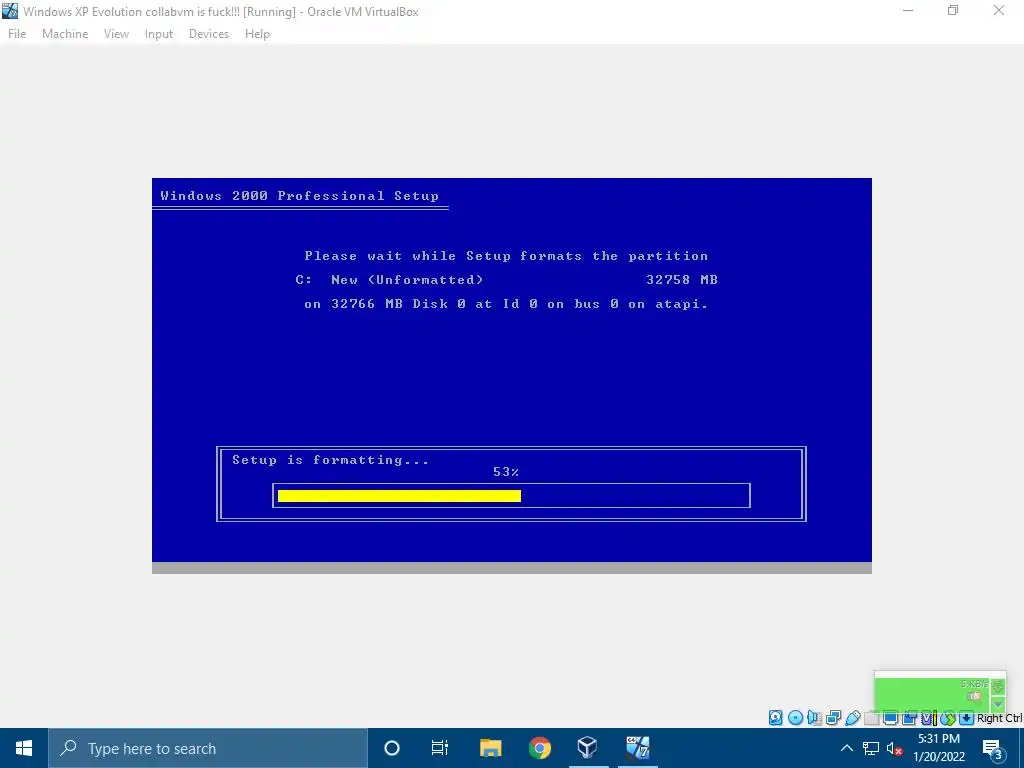The height and width of the screenshot is (768, 1024).
Task: Click the recording status indicator icon
Action: 909,718
